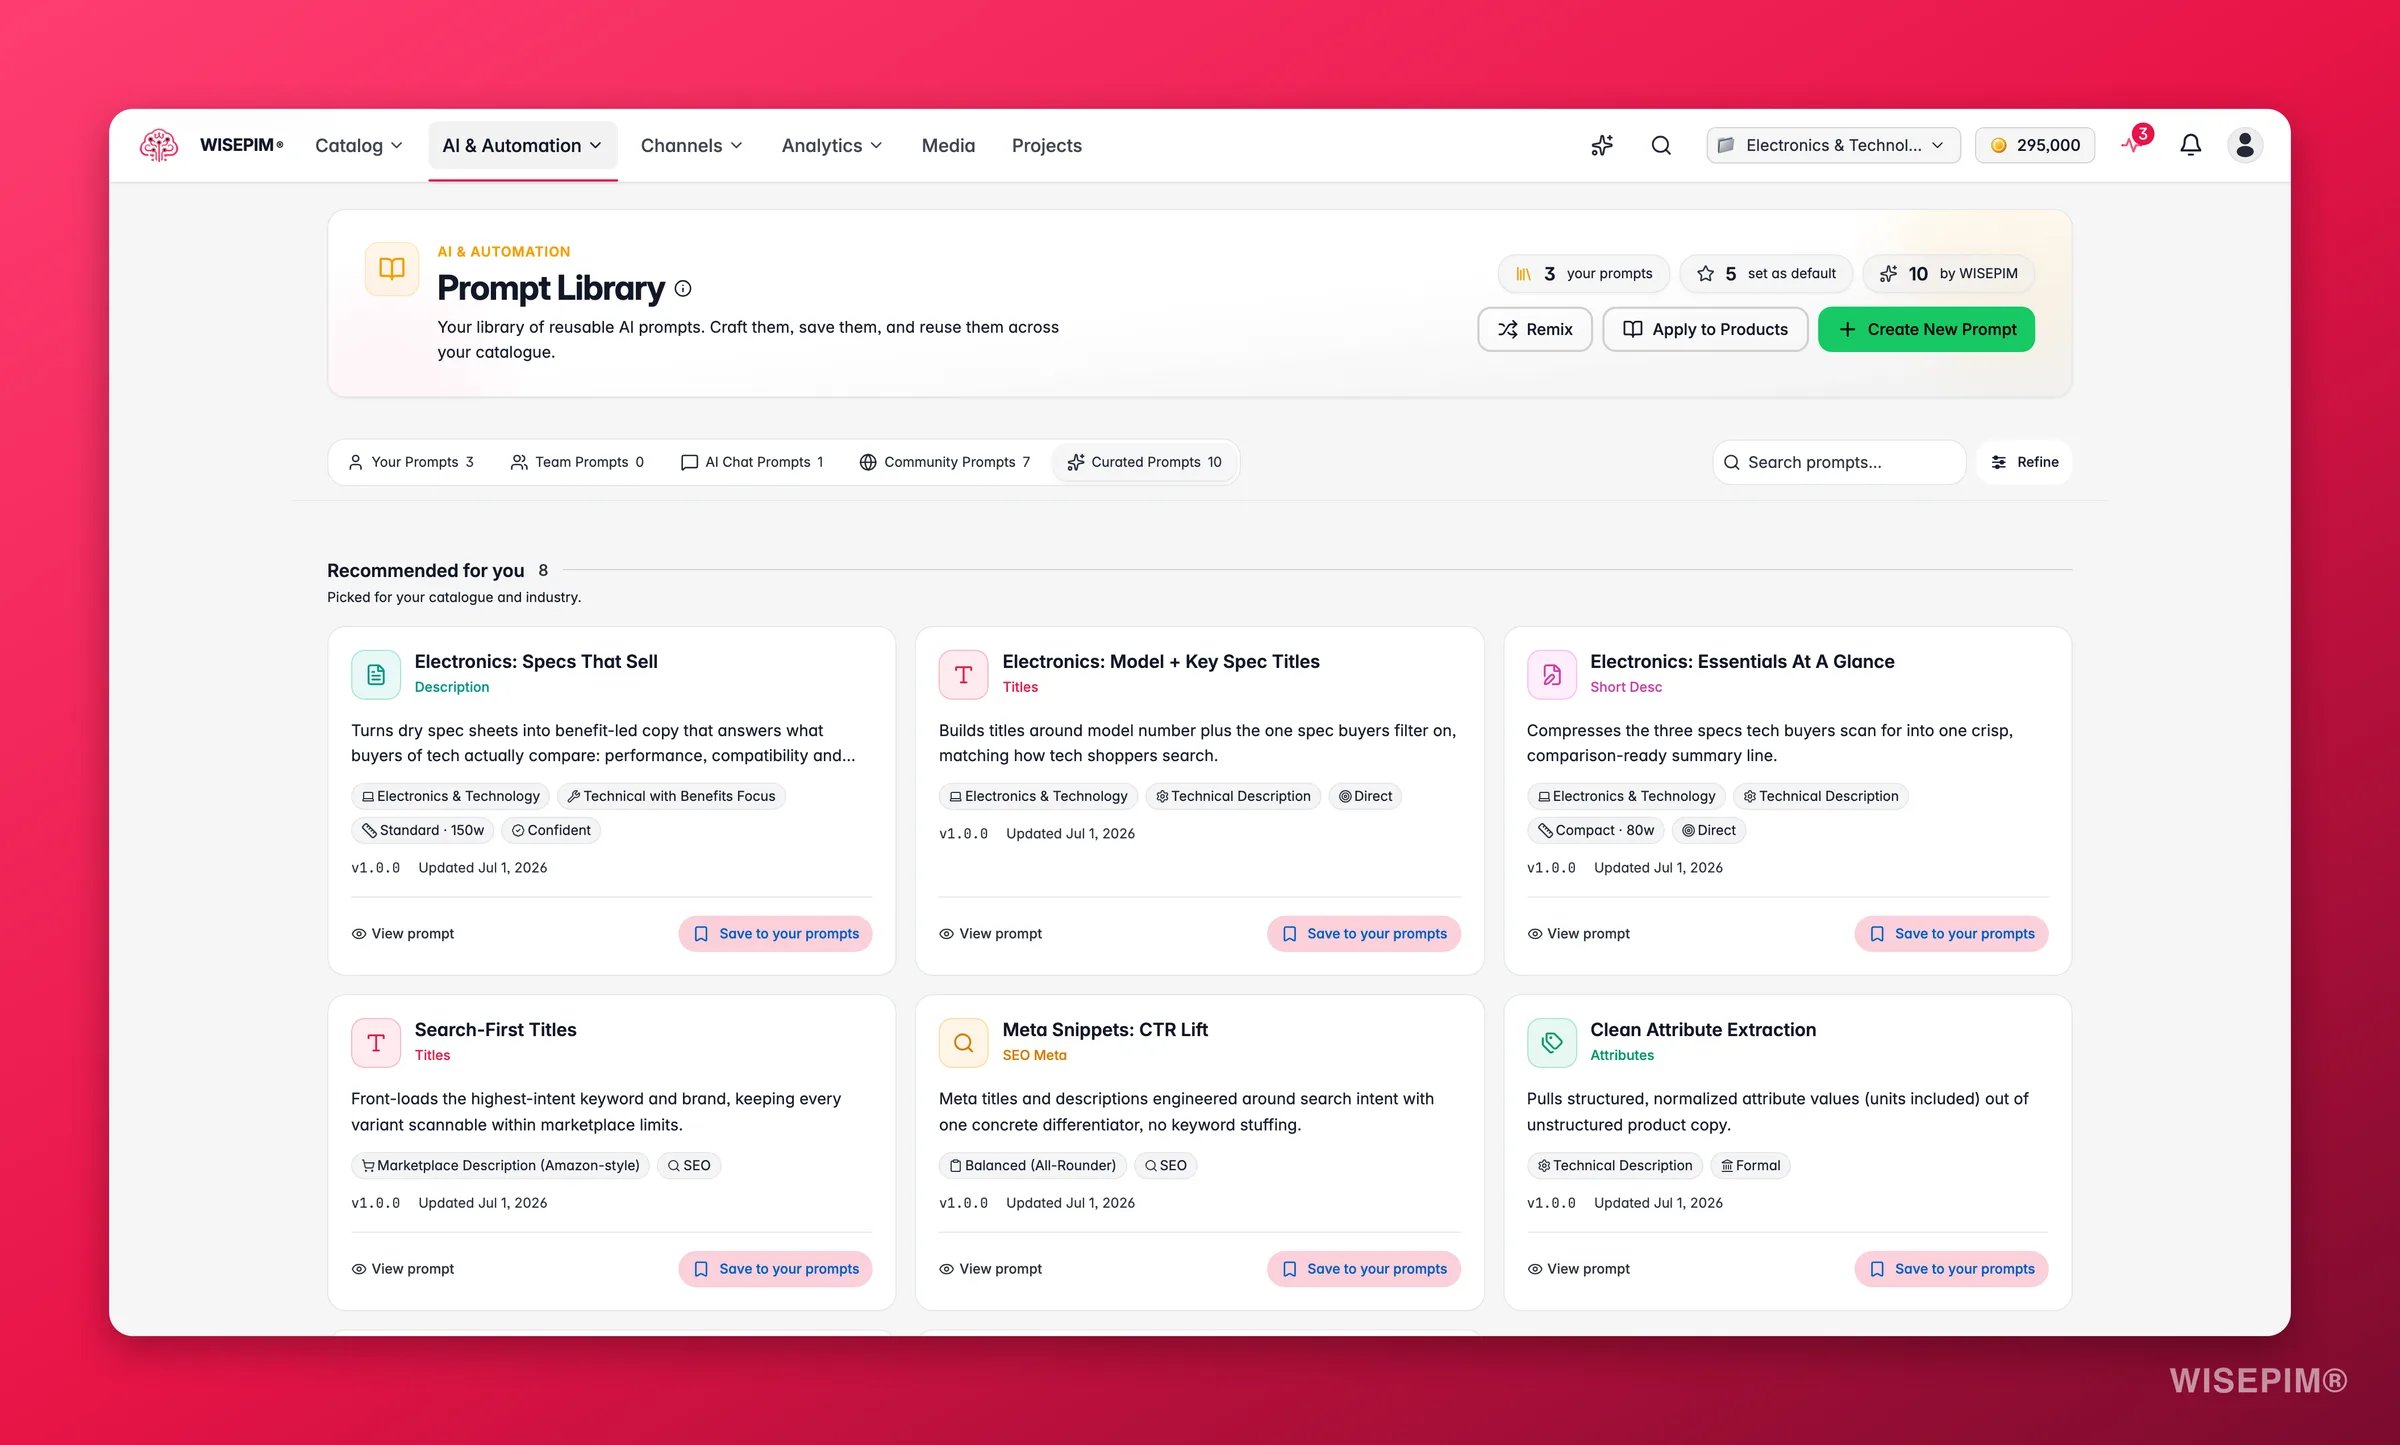This screenshot has height=1445, width=2400.
Task: Click the magnifier icon on Meta Snippets: CTR Lift
Action: point(963,1043)
